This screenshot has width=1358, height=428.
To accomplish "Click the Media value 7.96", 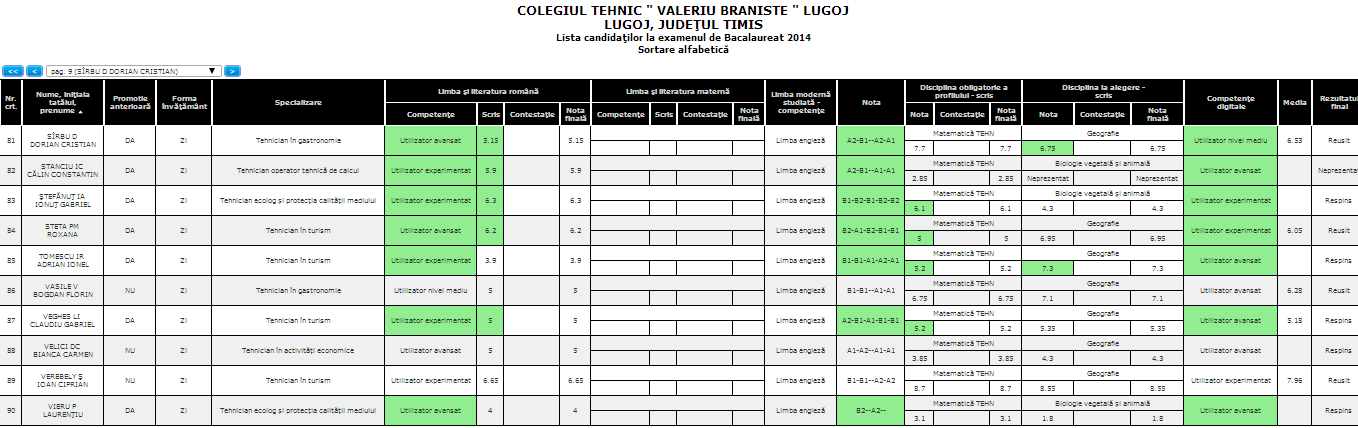I will coord(1294,381).
